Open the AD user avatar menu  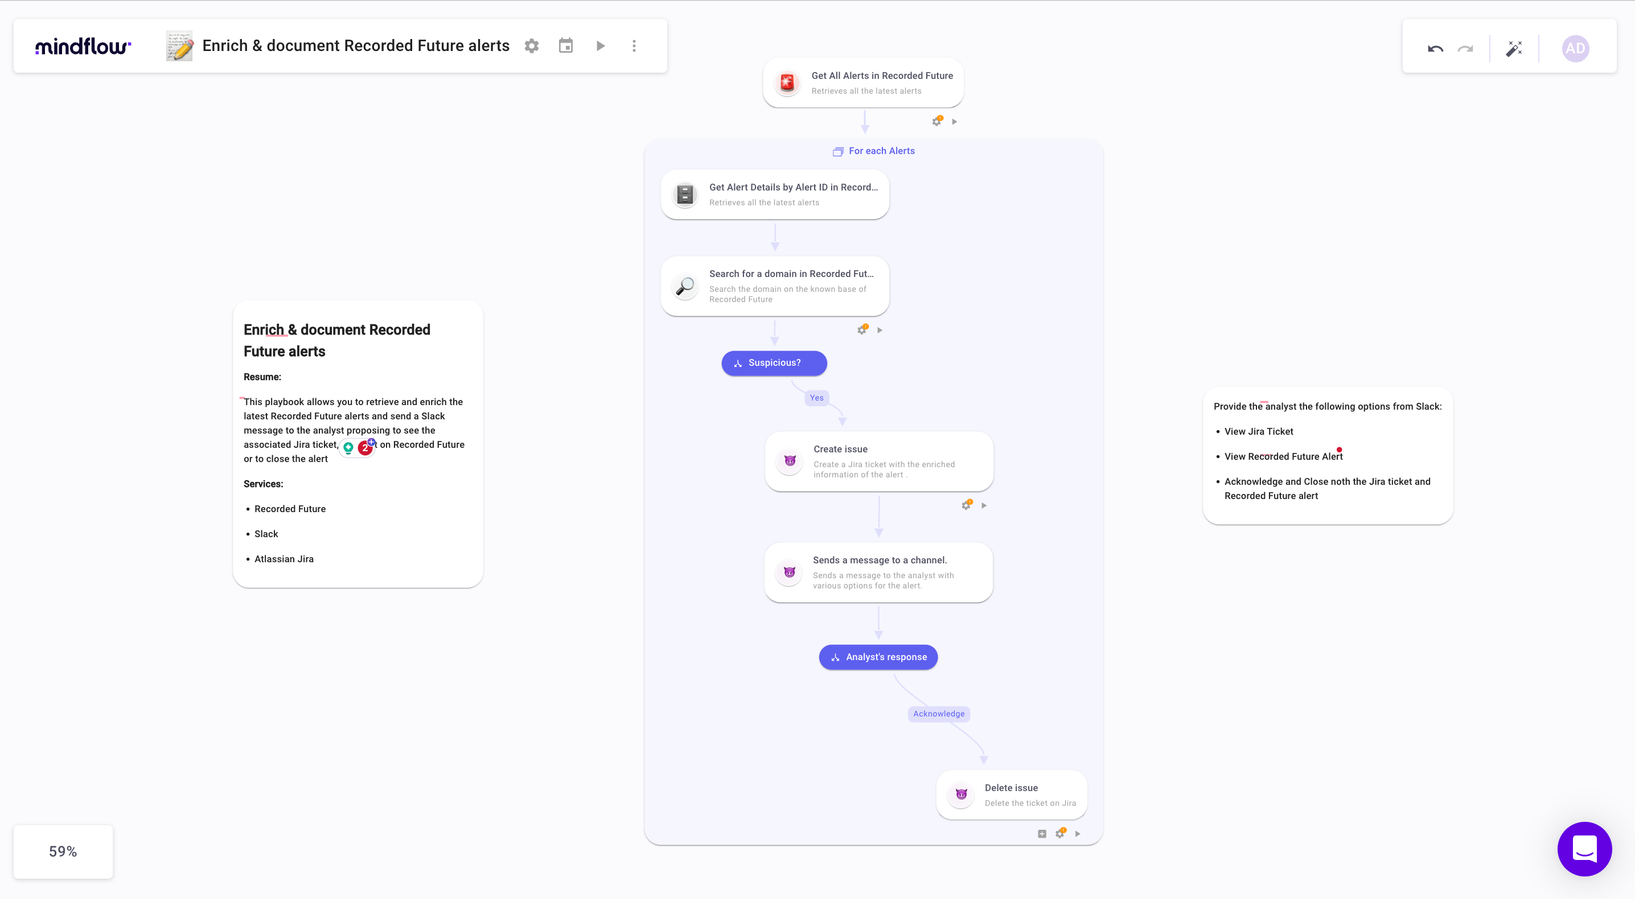tap(1575, 48)
